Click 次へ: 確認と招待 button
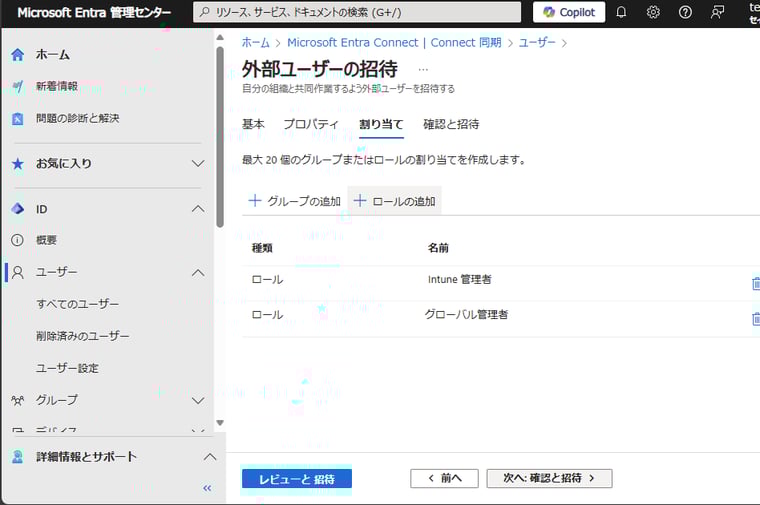 coord(550,478)
